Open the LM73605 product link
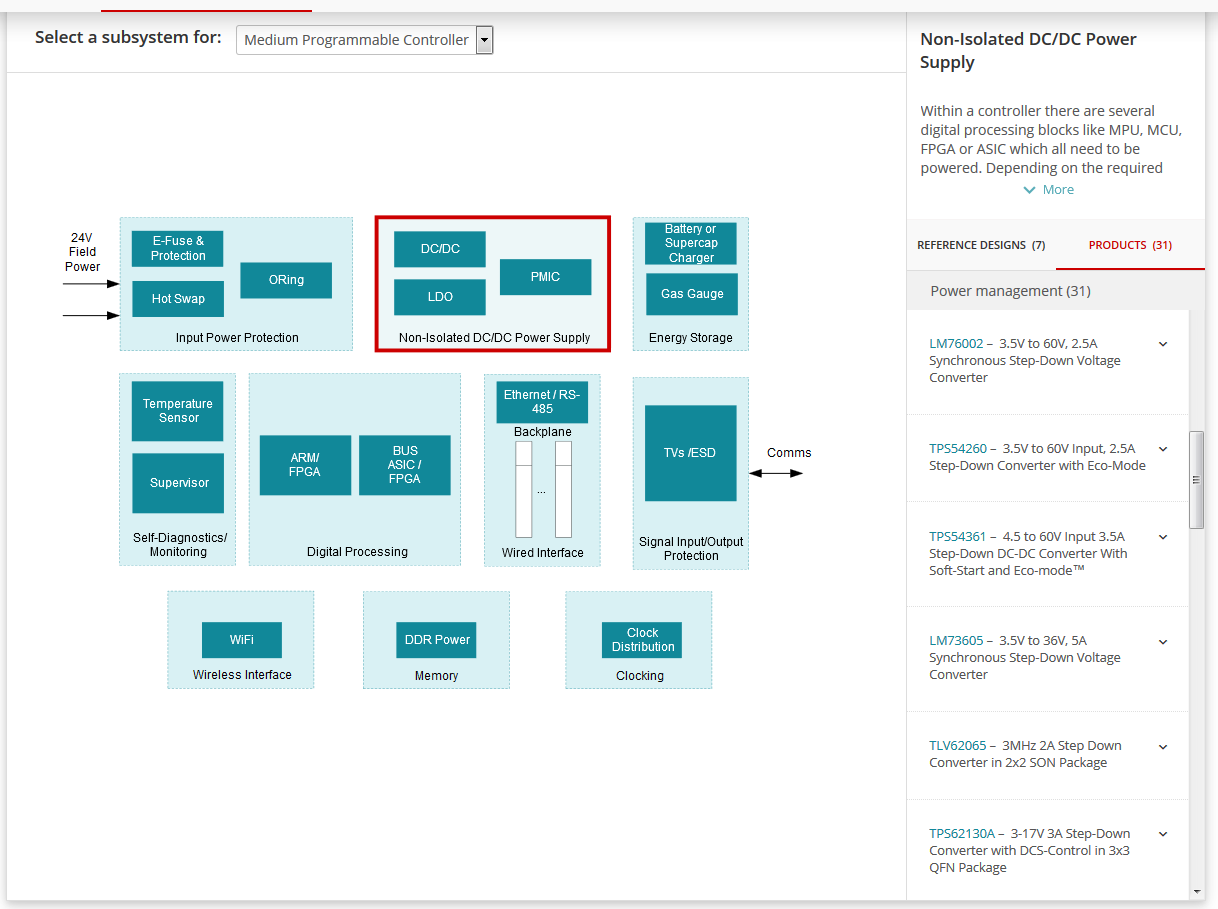Screen dimensions: 1218x909 [956, 640]
